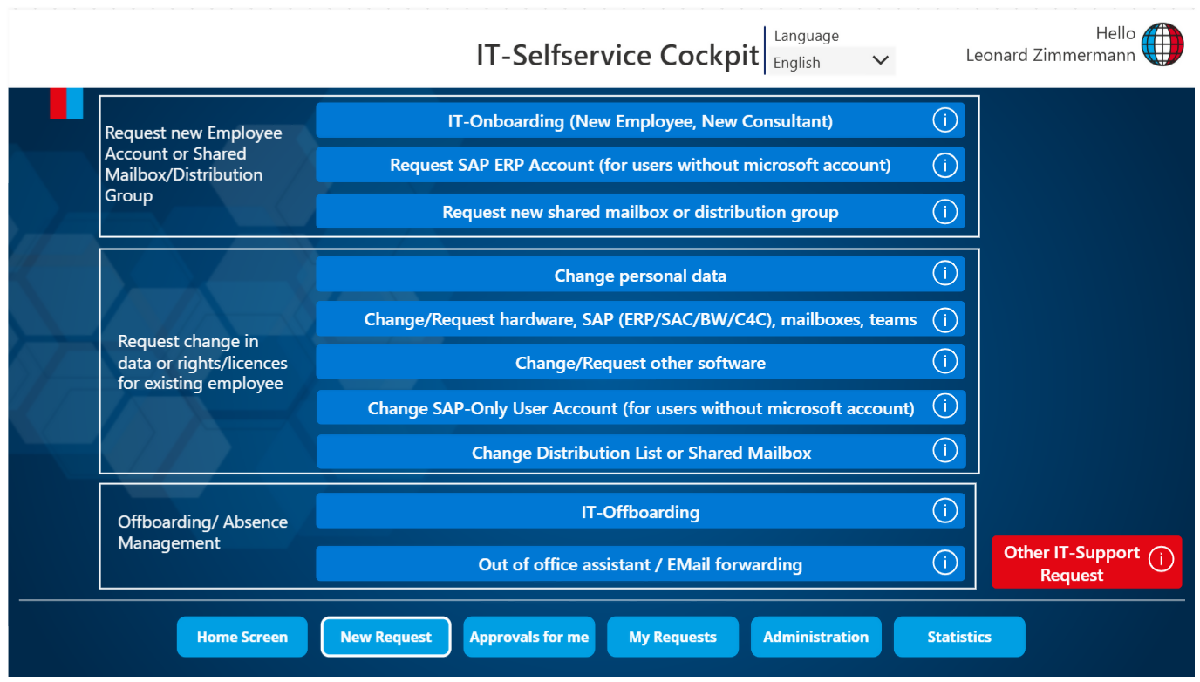Image resolution: width=1200 pixels, height=682 pixels.
Task: Open info for Request SAP ERP Account
Action: pyautogui.click(x=944, y=165)
